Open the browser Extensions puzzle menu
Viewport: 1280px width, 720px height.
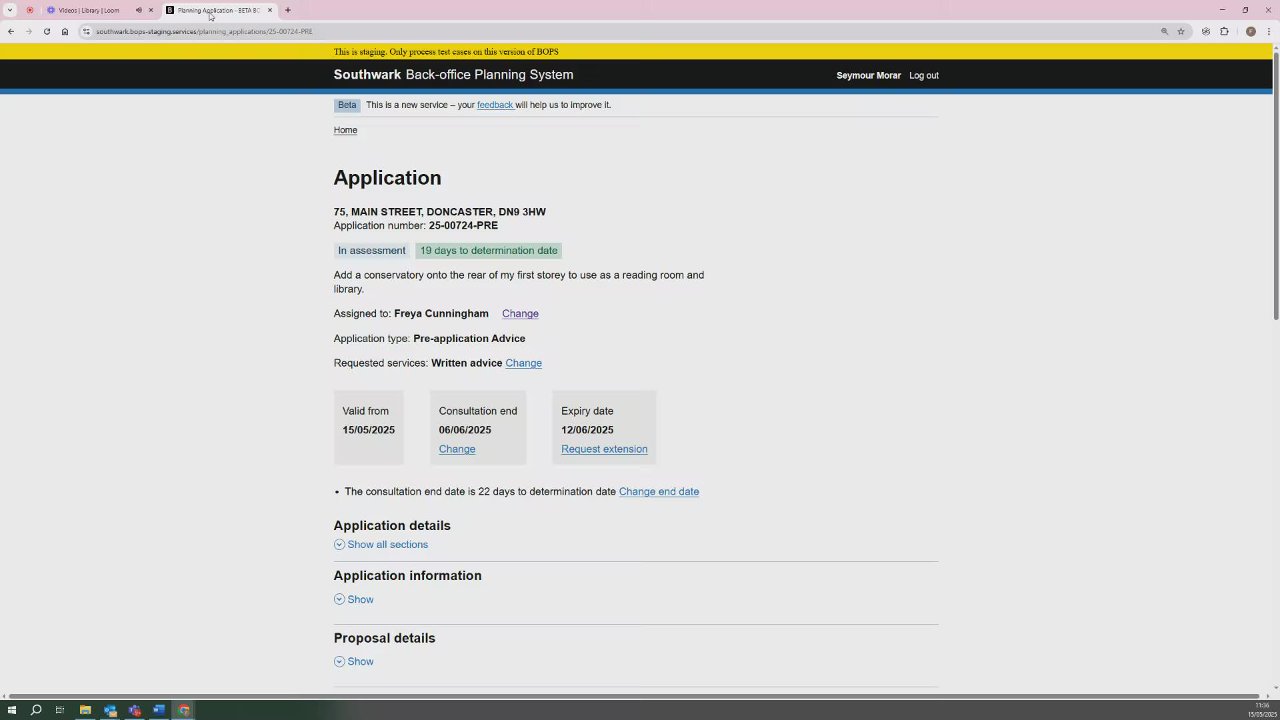[x=1224, y=32]
